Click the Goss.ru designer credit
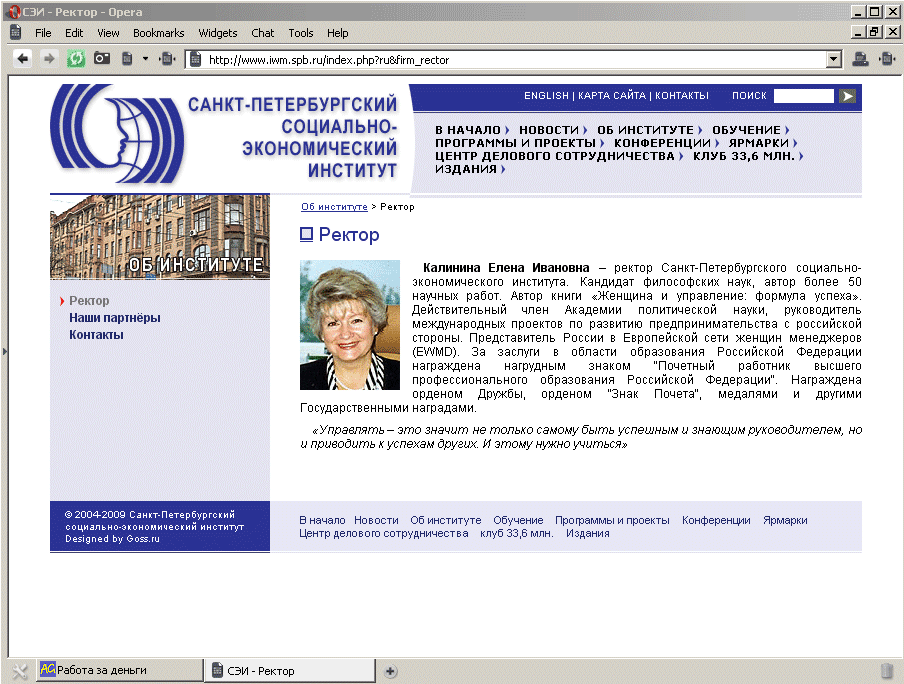The image size is (904, 684). [143, 539]
